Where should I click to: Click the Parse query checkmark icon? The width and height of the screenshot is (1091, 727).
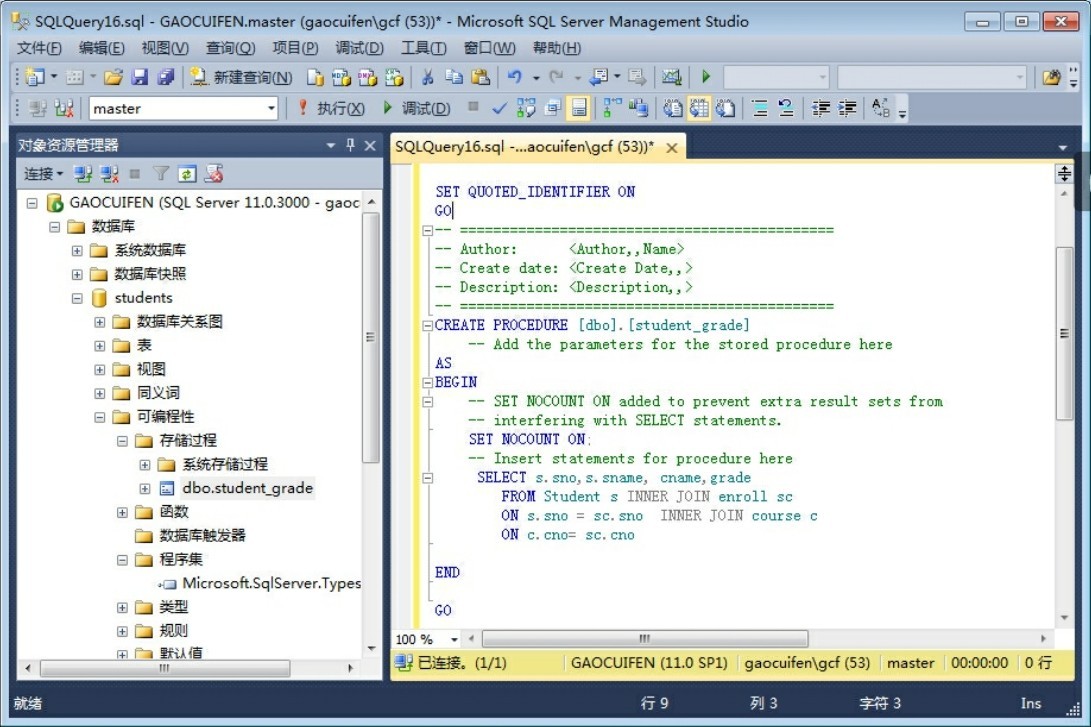[500, 108]
